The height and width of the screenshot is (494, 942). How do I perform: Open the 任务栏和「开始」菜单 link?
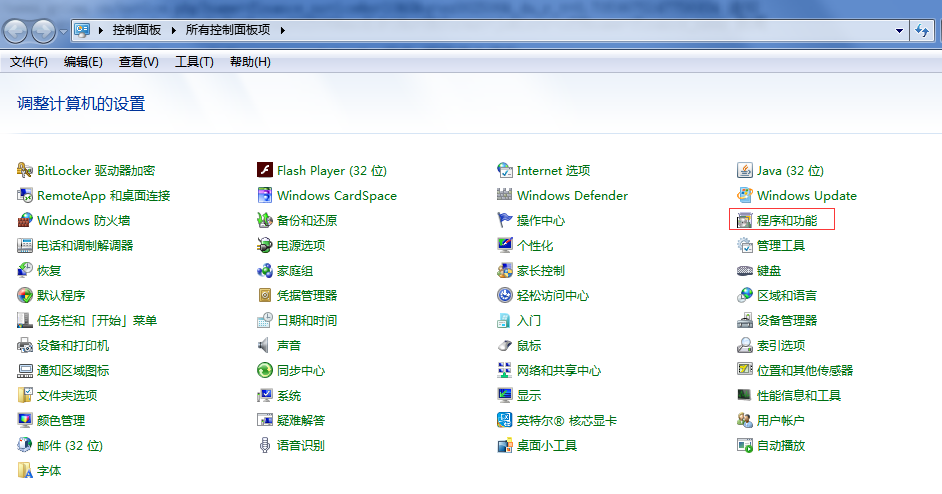click(97, 320)
